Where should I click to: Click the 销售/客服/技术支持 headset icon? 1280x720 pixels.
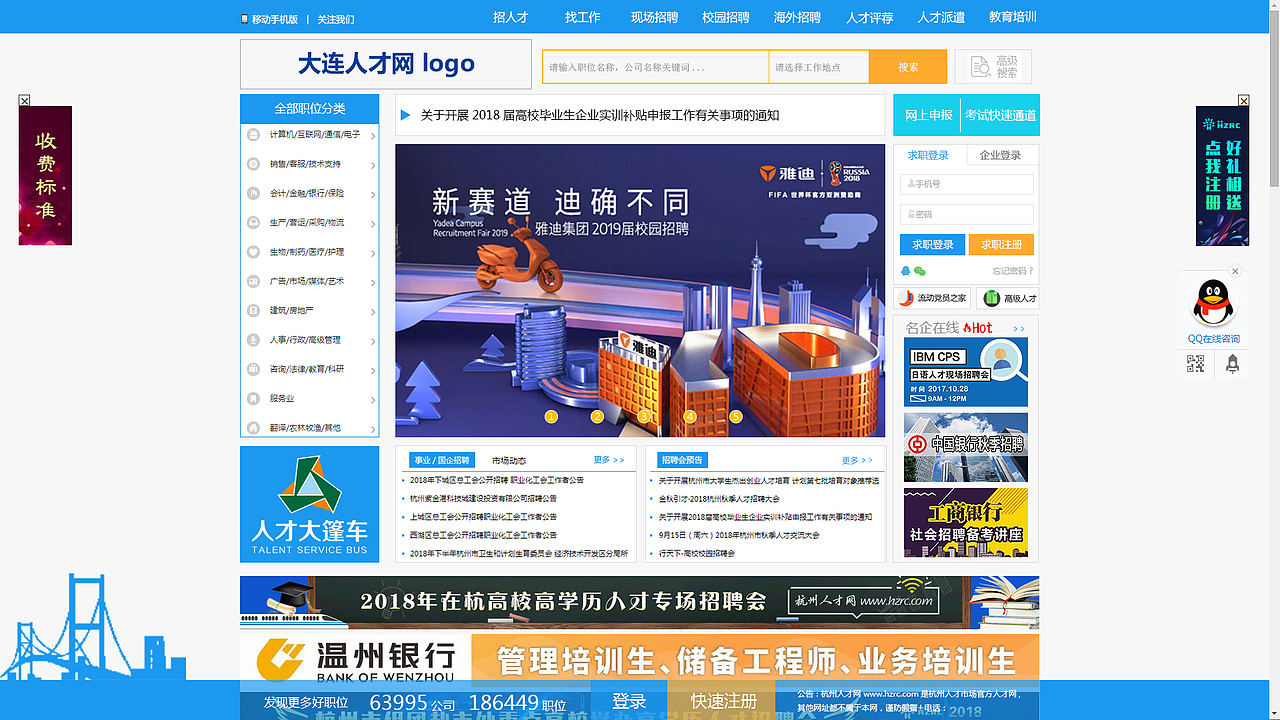click(254, 164)
